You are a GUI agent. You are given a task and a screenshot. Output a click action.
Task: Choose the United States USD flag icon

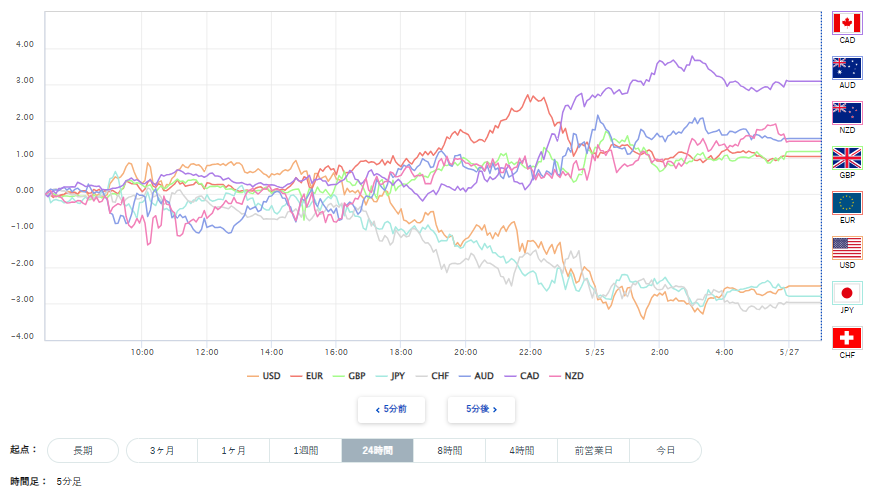tap(847, 248)
